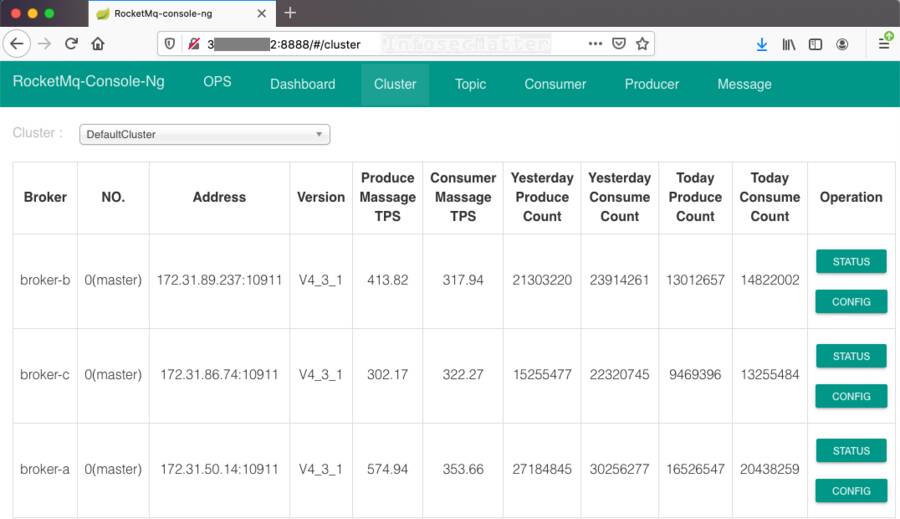This screenshot has height=519, width=900.
Task: Save page to Pocket icon
Action: [x=619, y=44]
